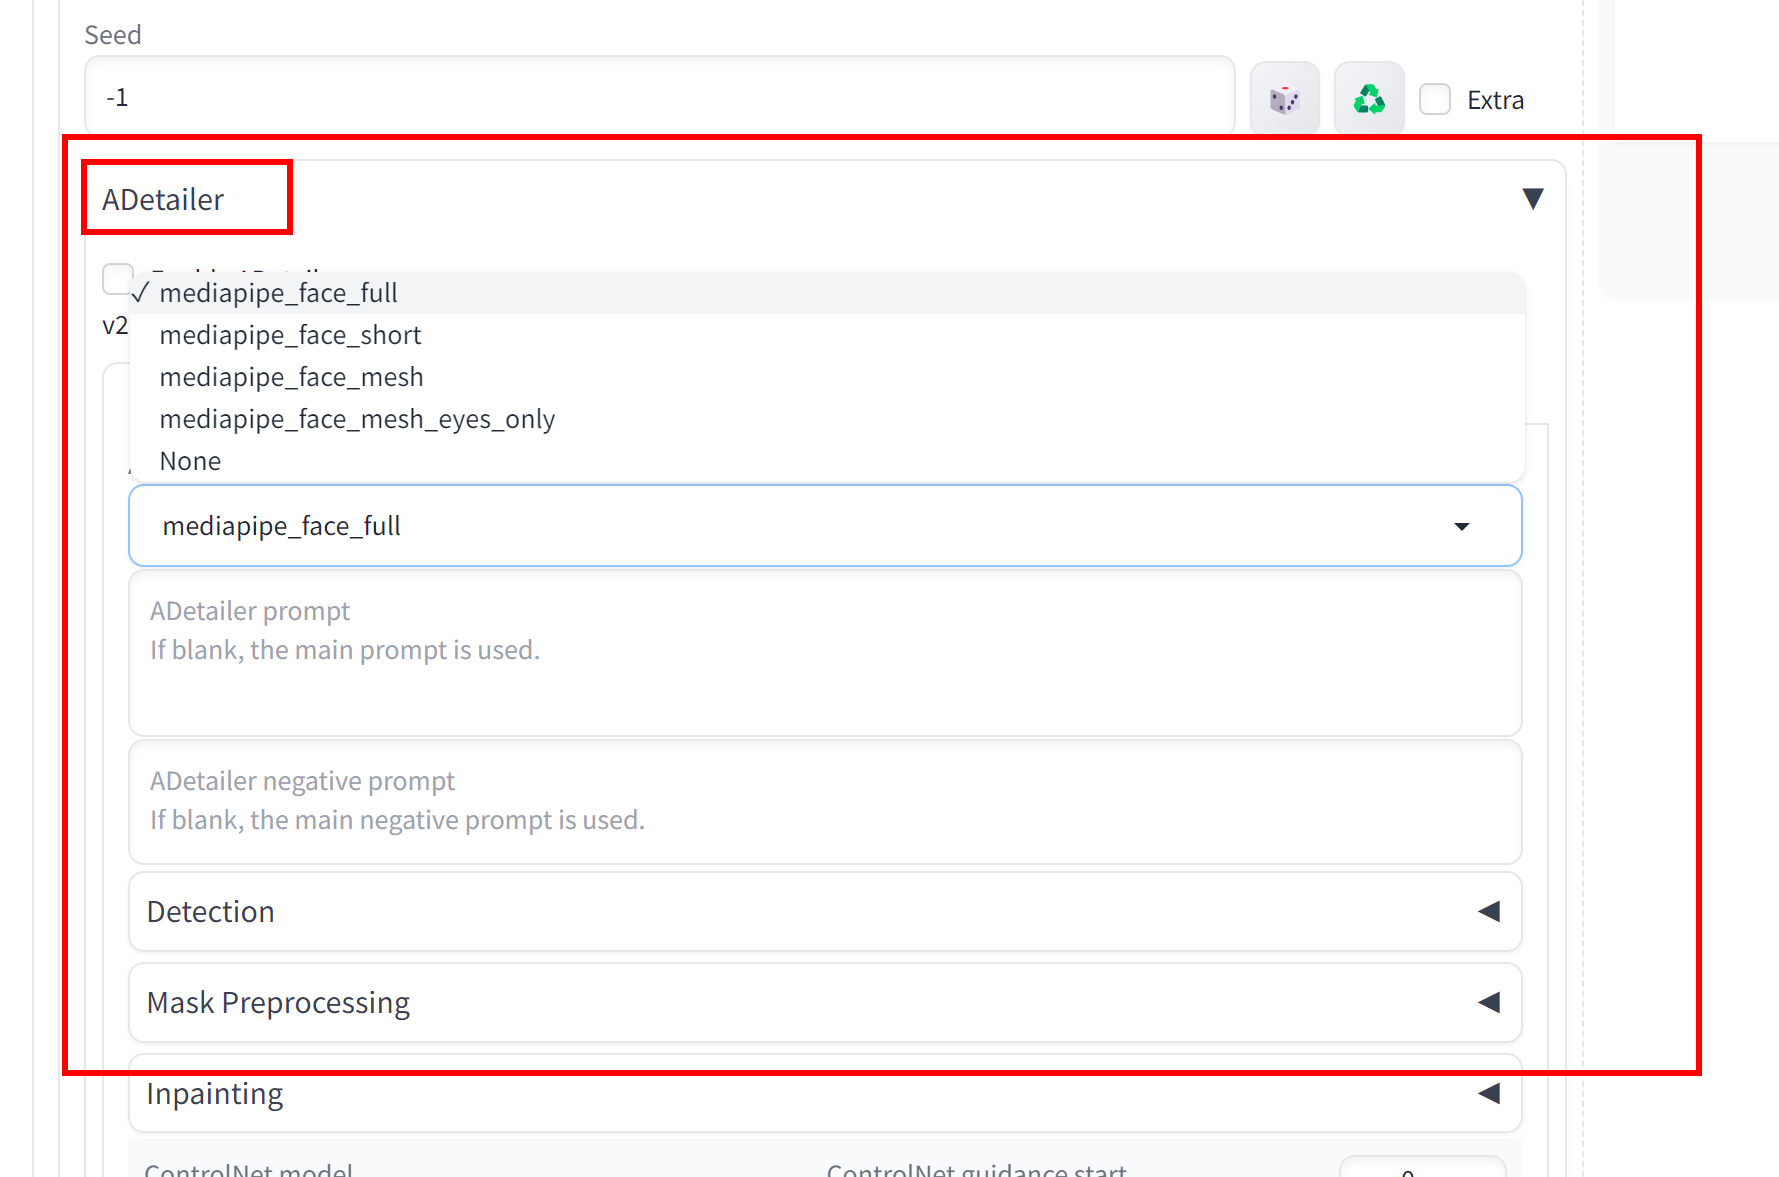
Task: Select mediapipe_face_mesh_eyes_only option
Action: (357, 419)
